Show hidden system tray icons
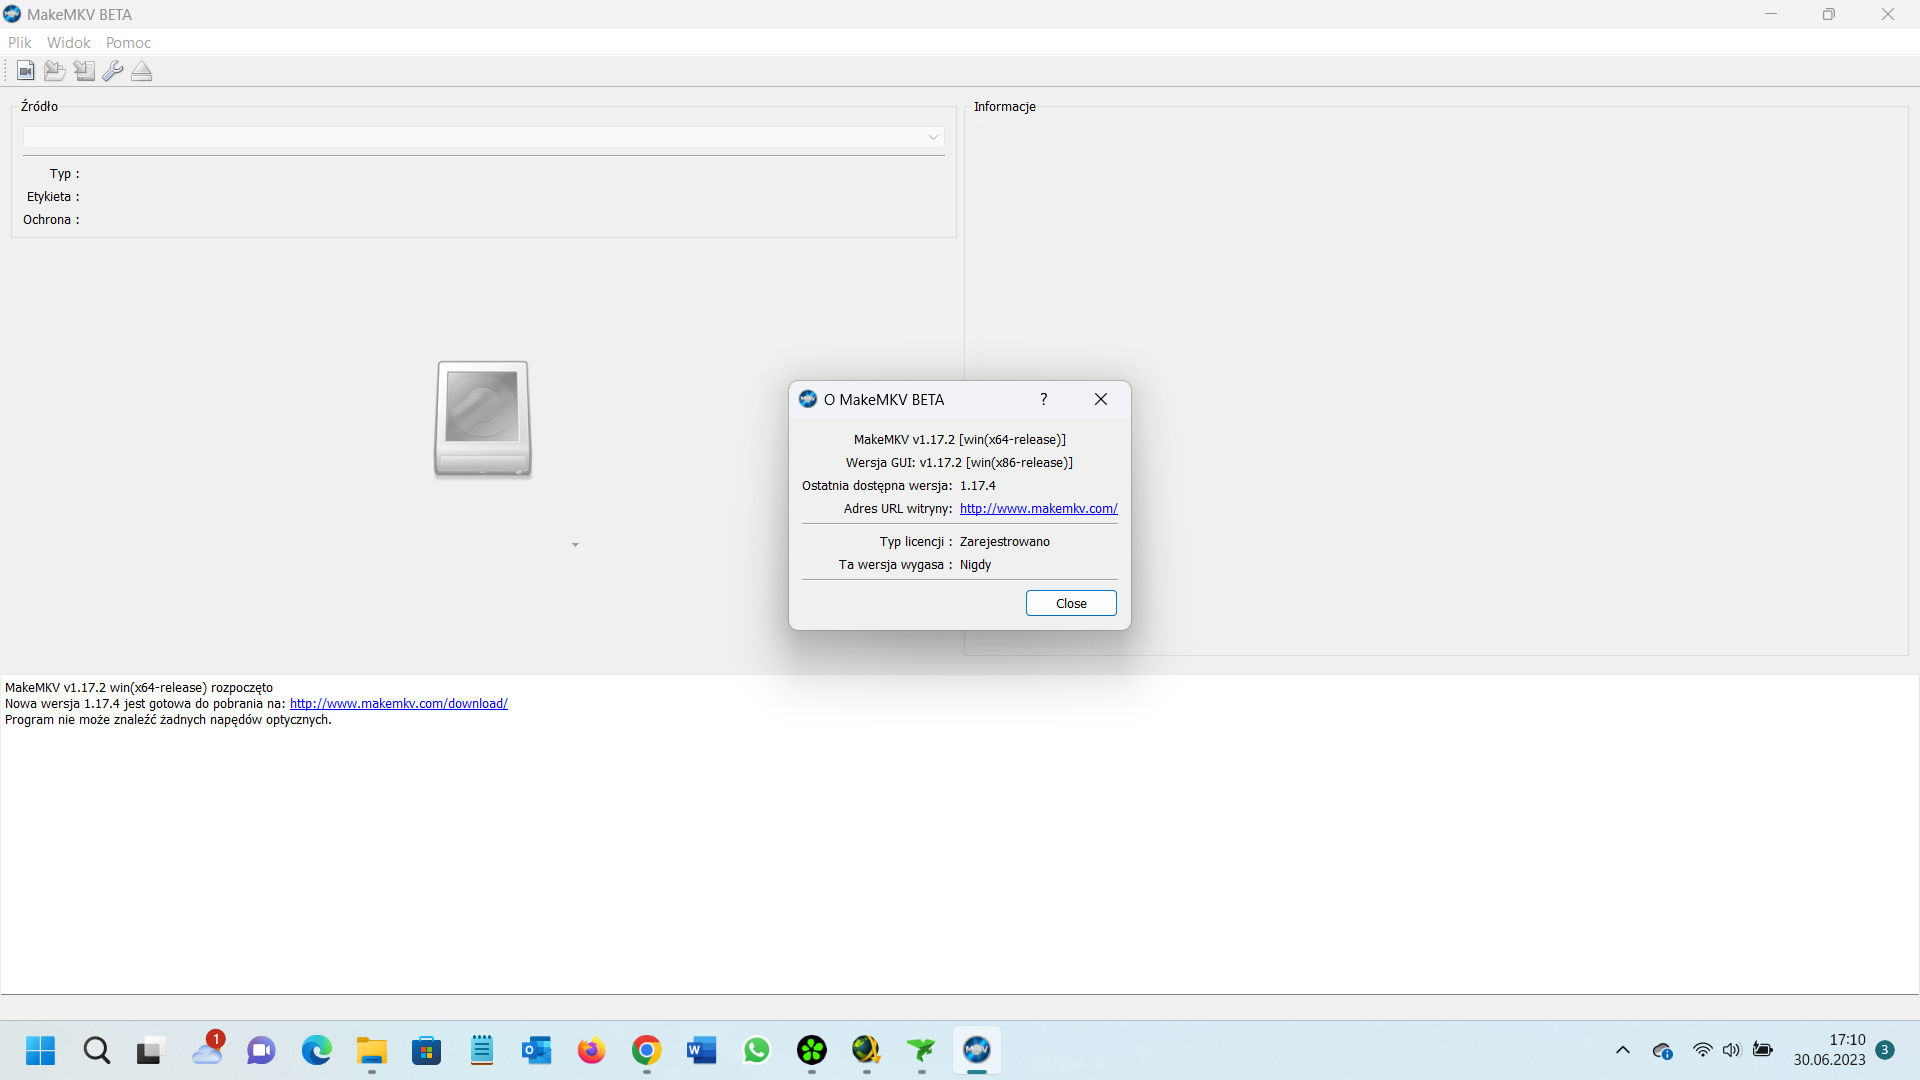Viewport: 1920px width, 1080px height. [1623, 1051]
